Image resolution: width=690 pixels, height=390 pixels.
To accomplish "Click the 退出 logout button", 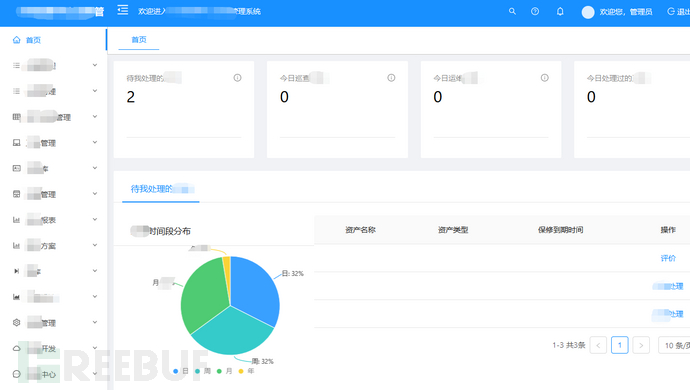I will [679, 11].
